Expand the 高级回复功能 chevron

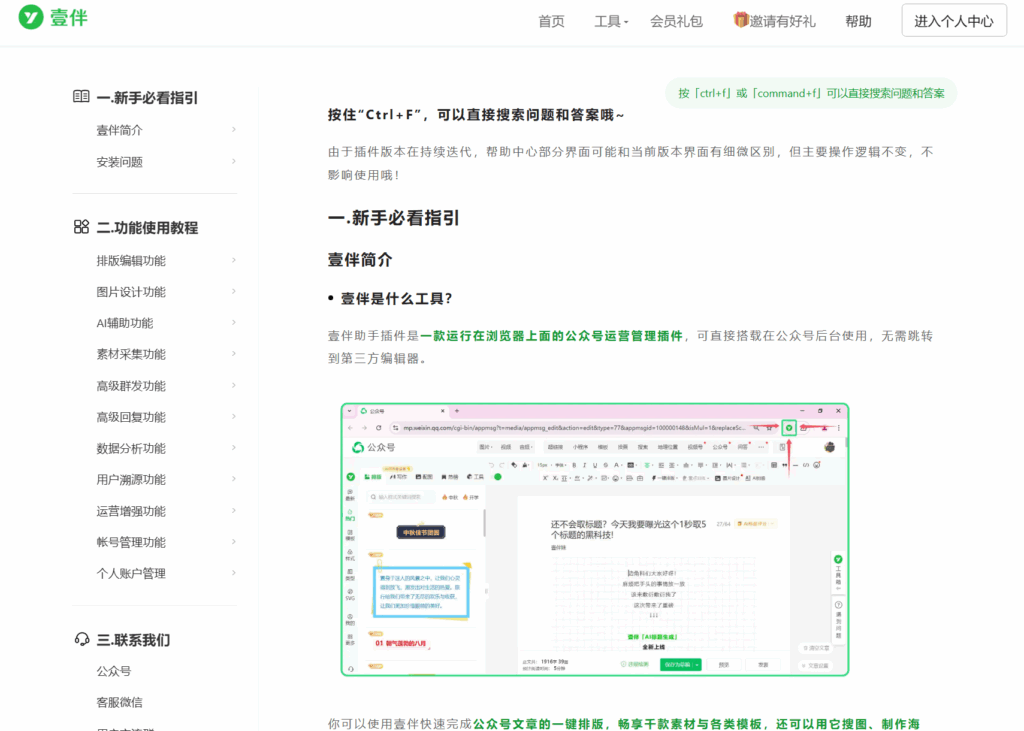click(x=234, y=417)
